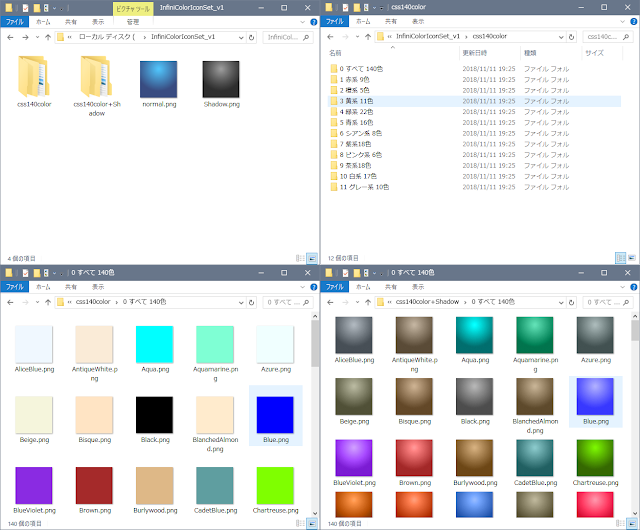The image size is (640, 530).
Task: Select BlueViolet.png flat purple swatch
Action: (33, 485)
